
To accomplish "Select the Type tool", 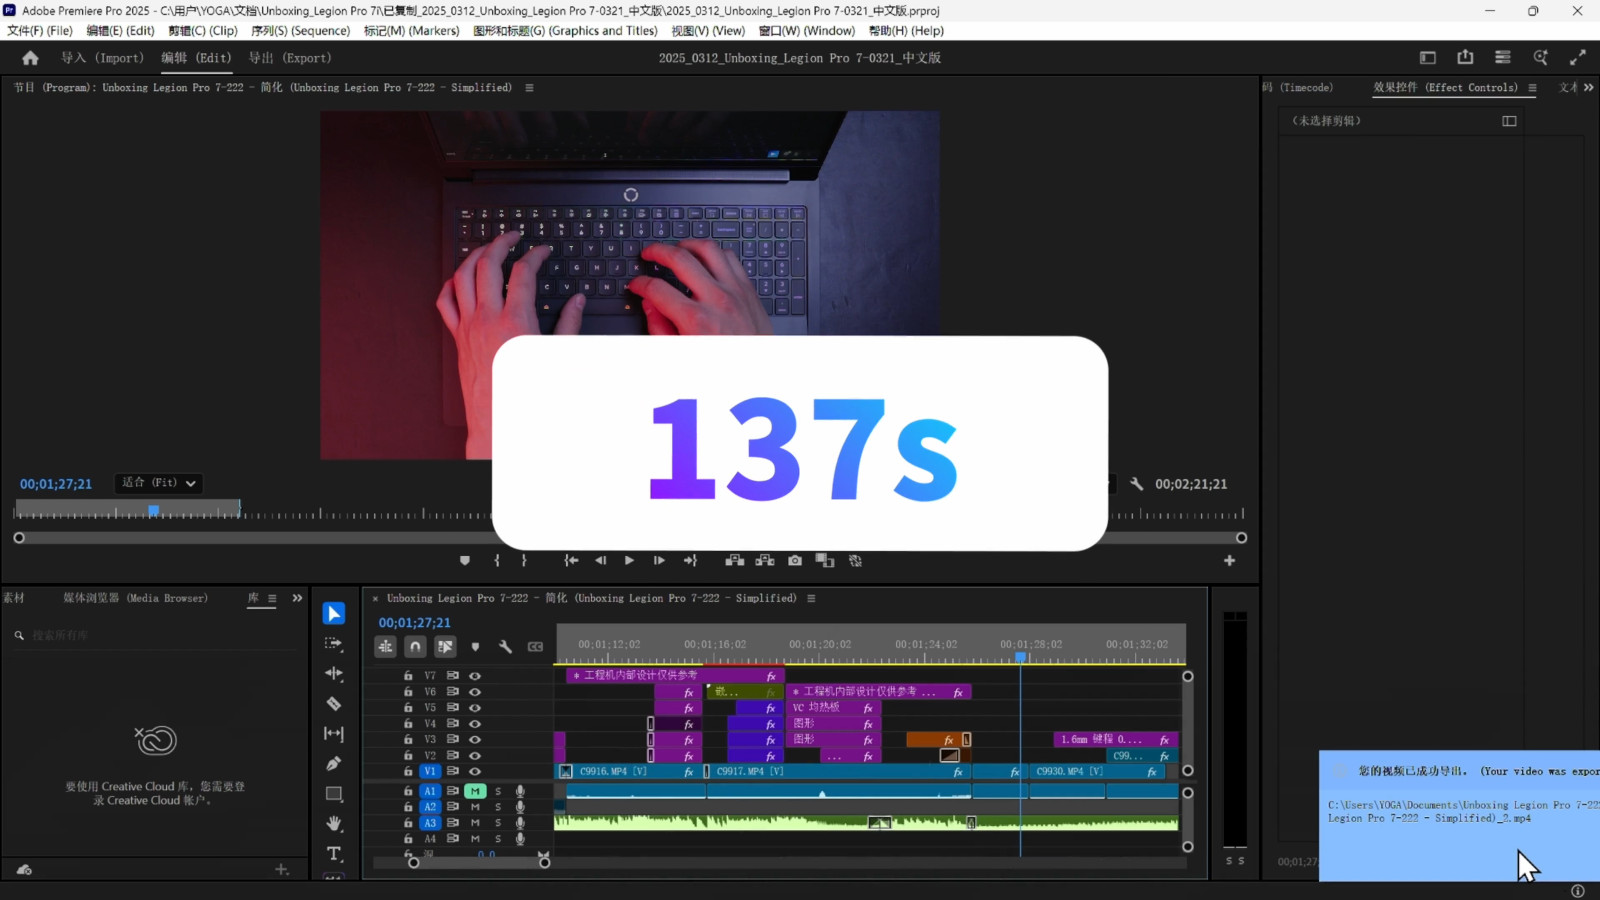I will point(334,854).
